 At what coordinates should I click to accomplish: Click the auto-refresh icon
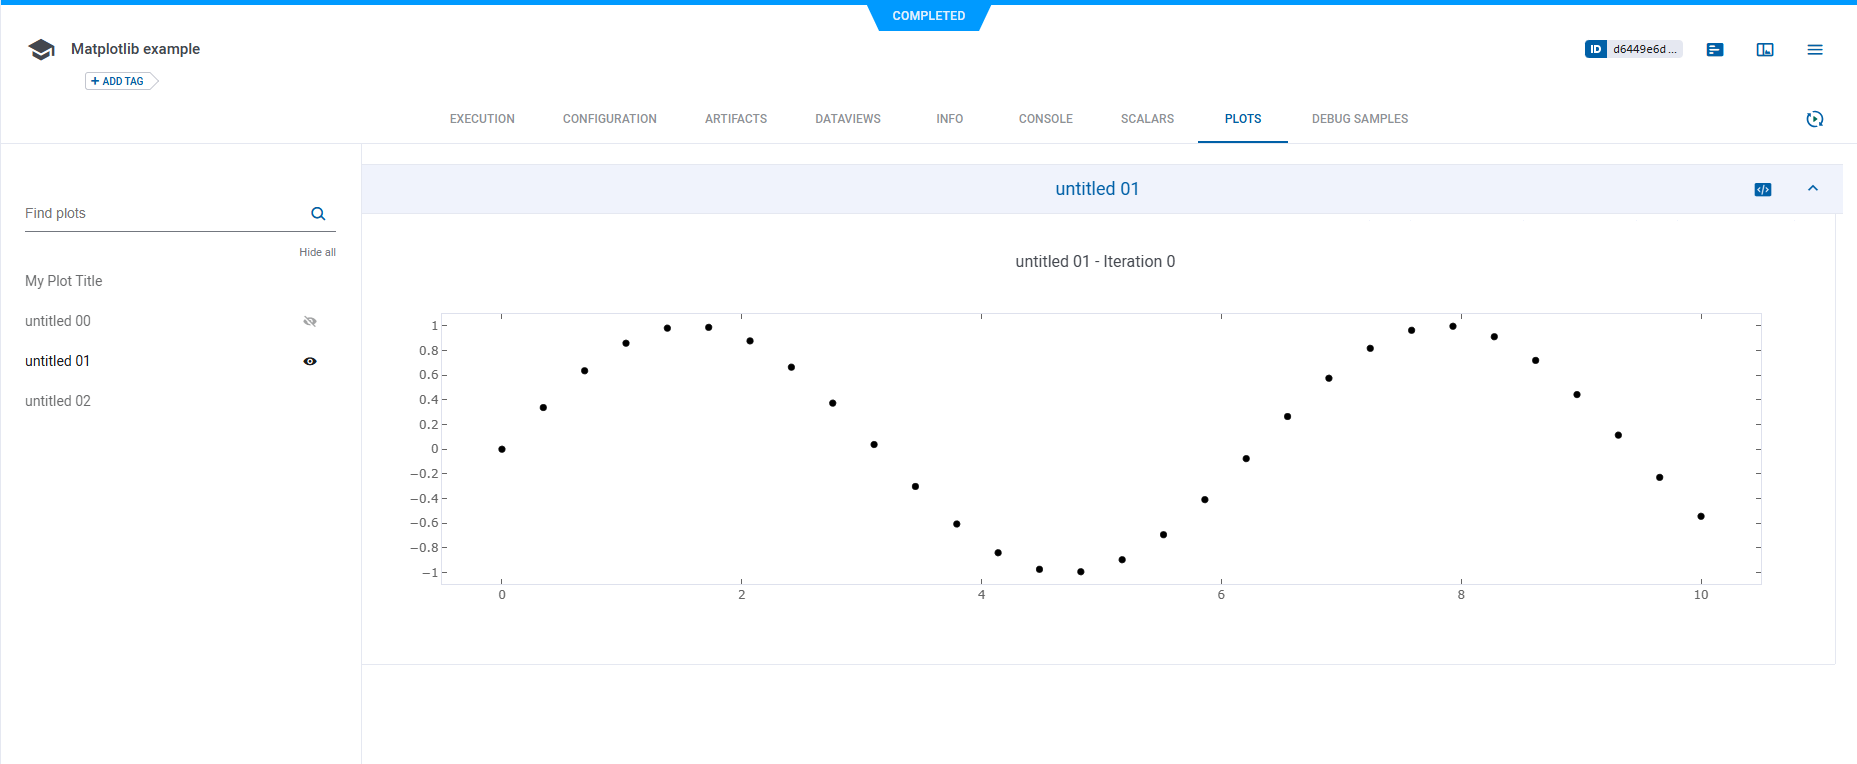click(1815, 119)
